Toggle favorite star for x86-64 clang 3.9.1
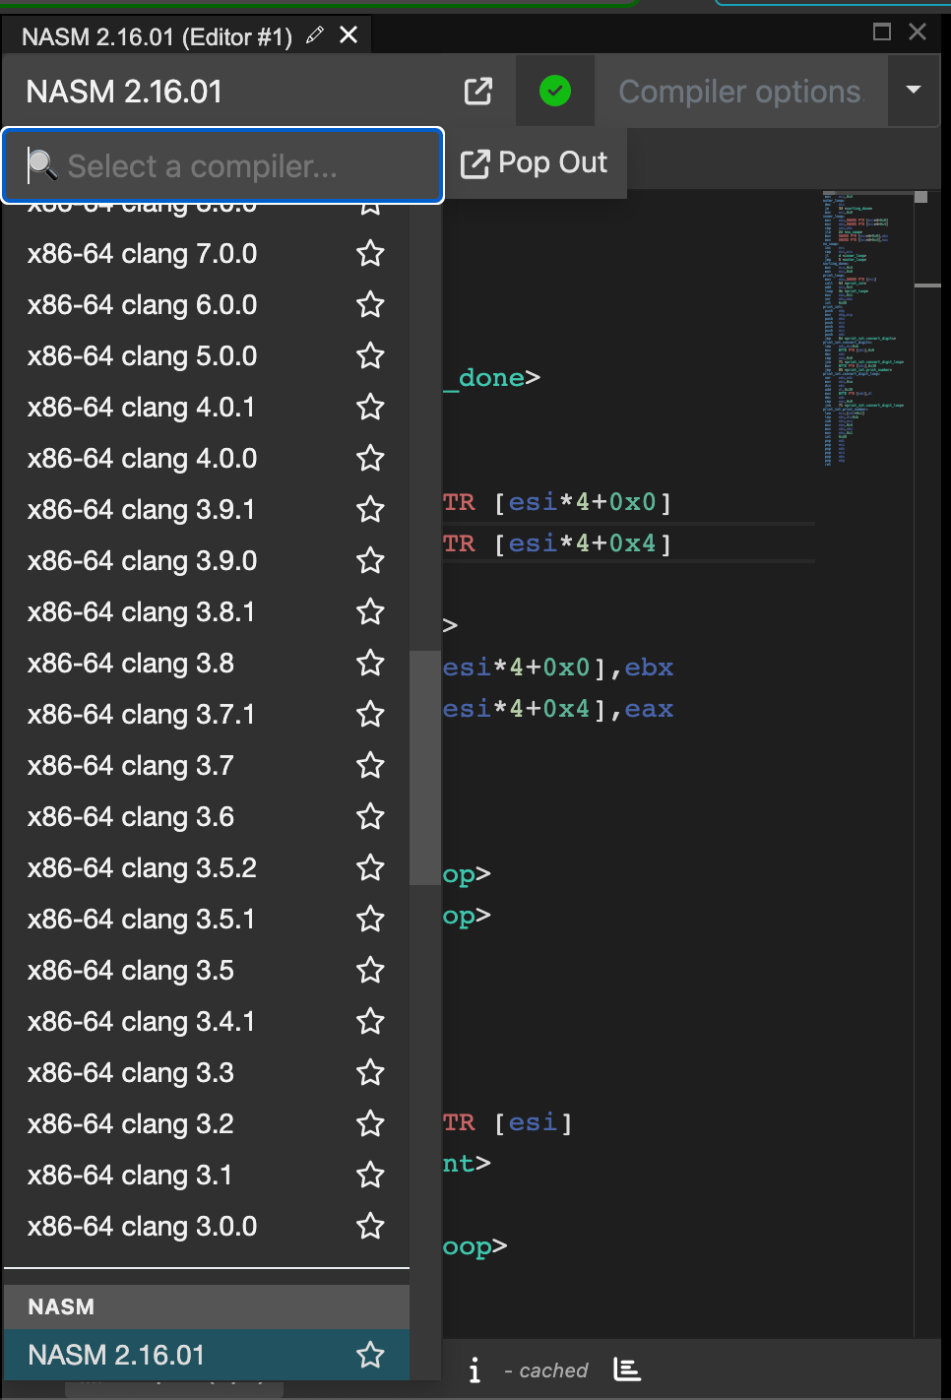 [370, 510]
